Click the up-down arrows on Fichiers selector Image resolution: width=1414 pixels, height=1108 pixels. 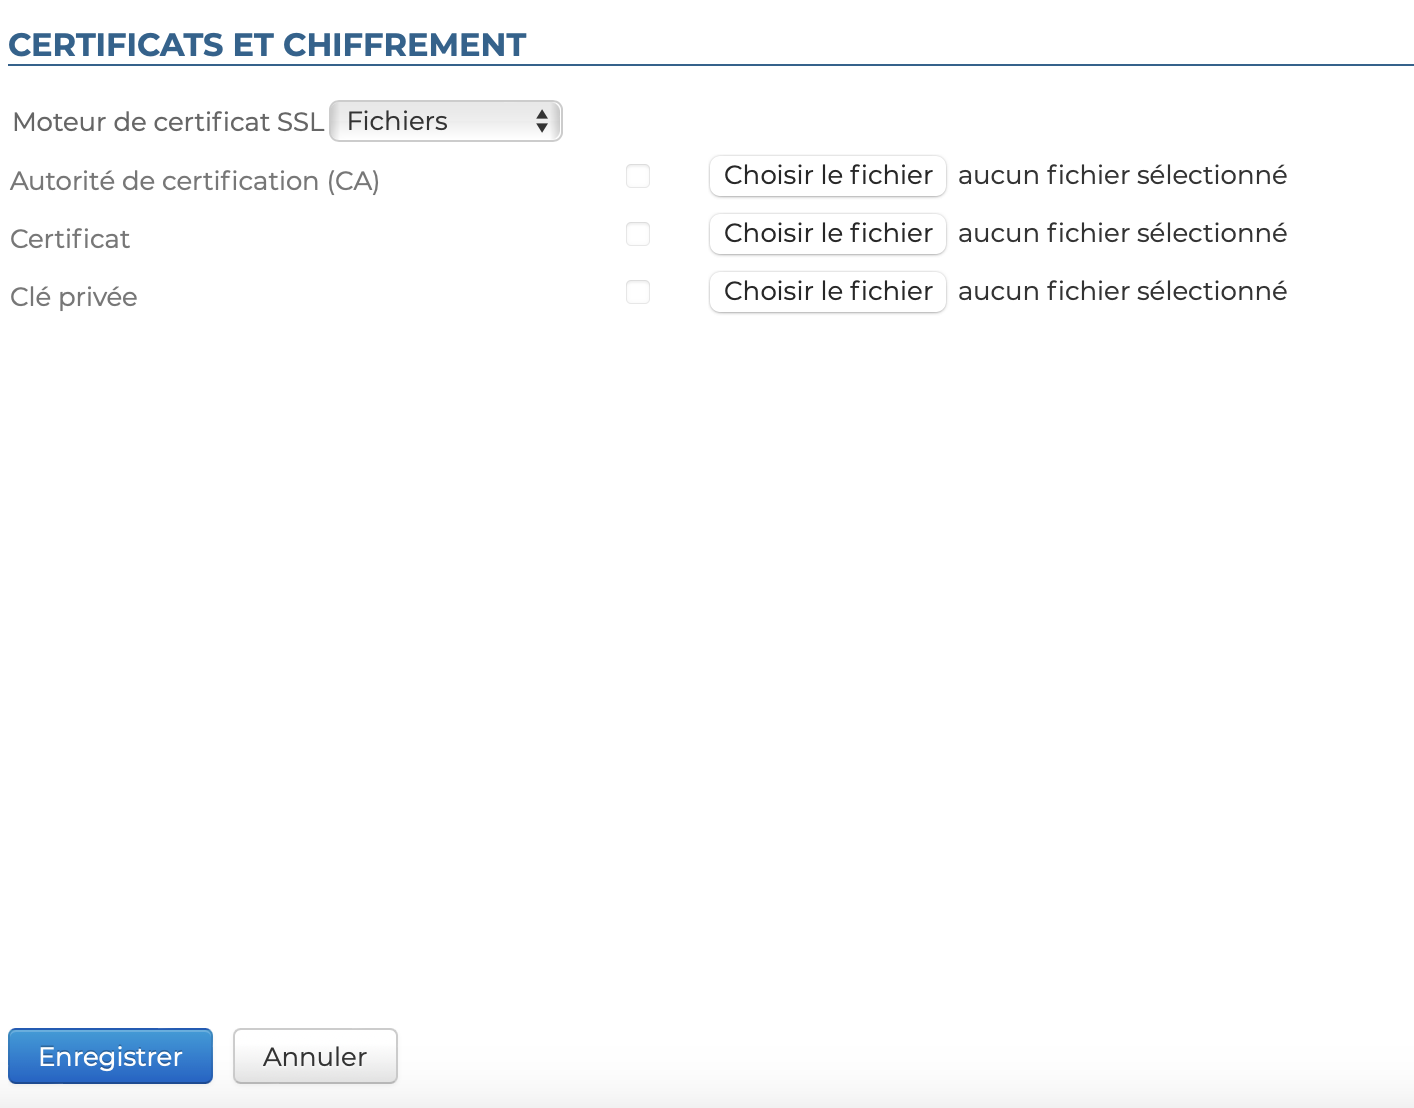[x=541, y=121]
